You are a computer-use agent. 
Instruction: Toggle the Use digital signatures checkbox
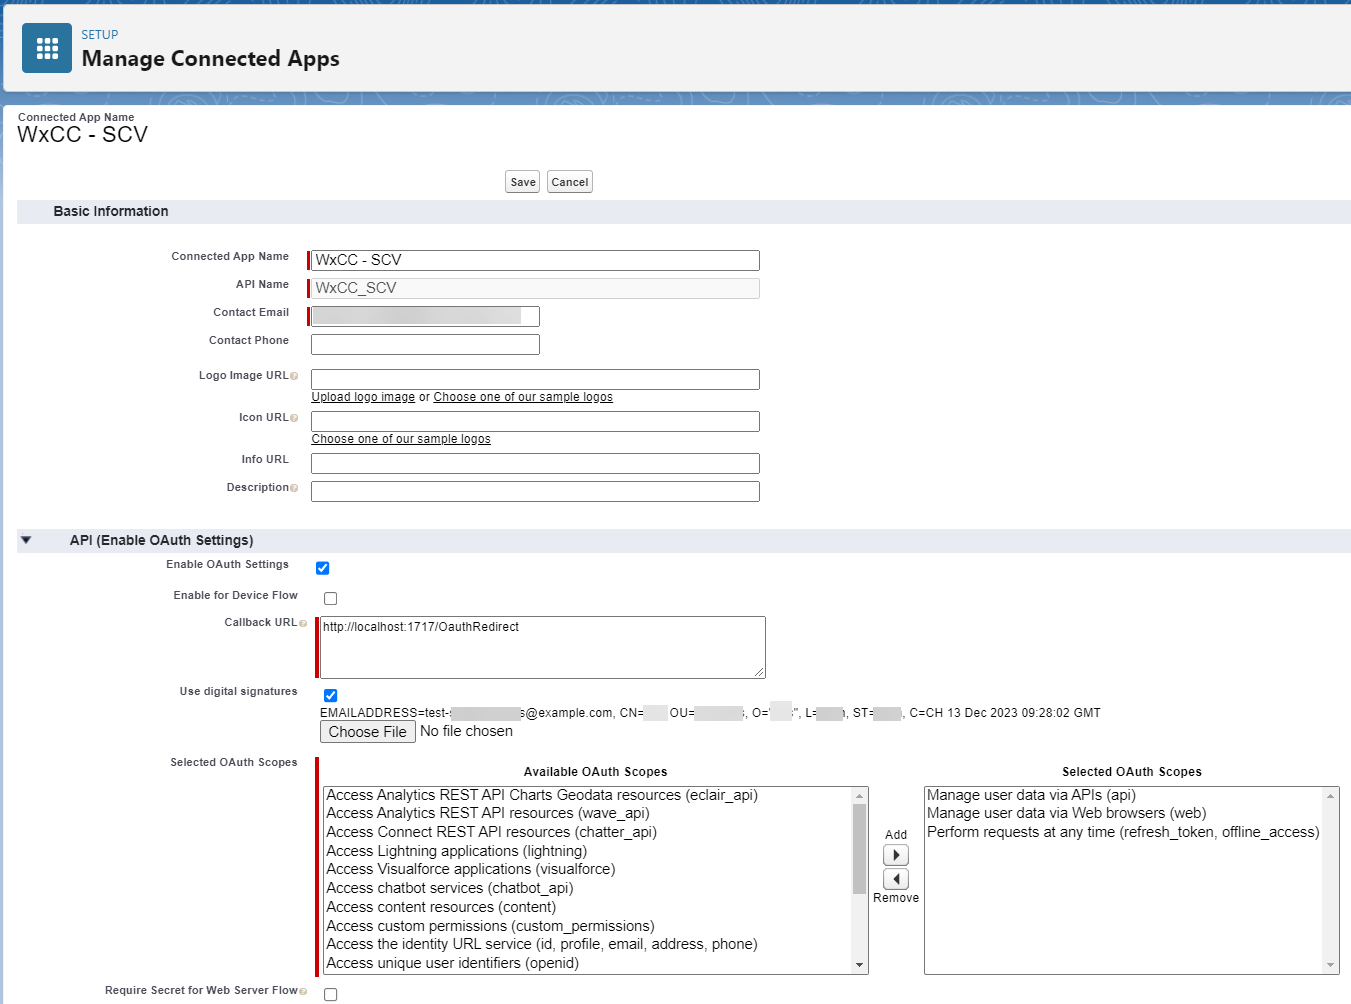click(x=331, y=695)
